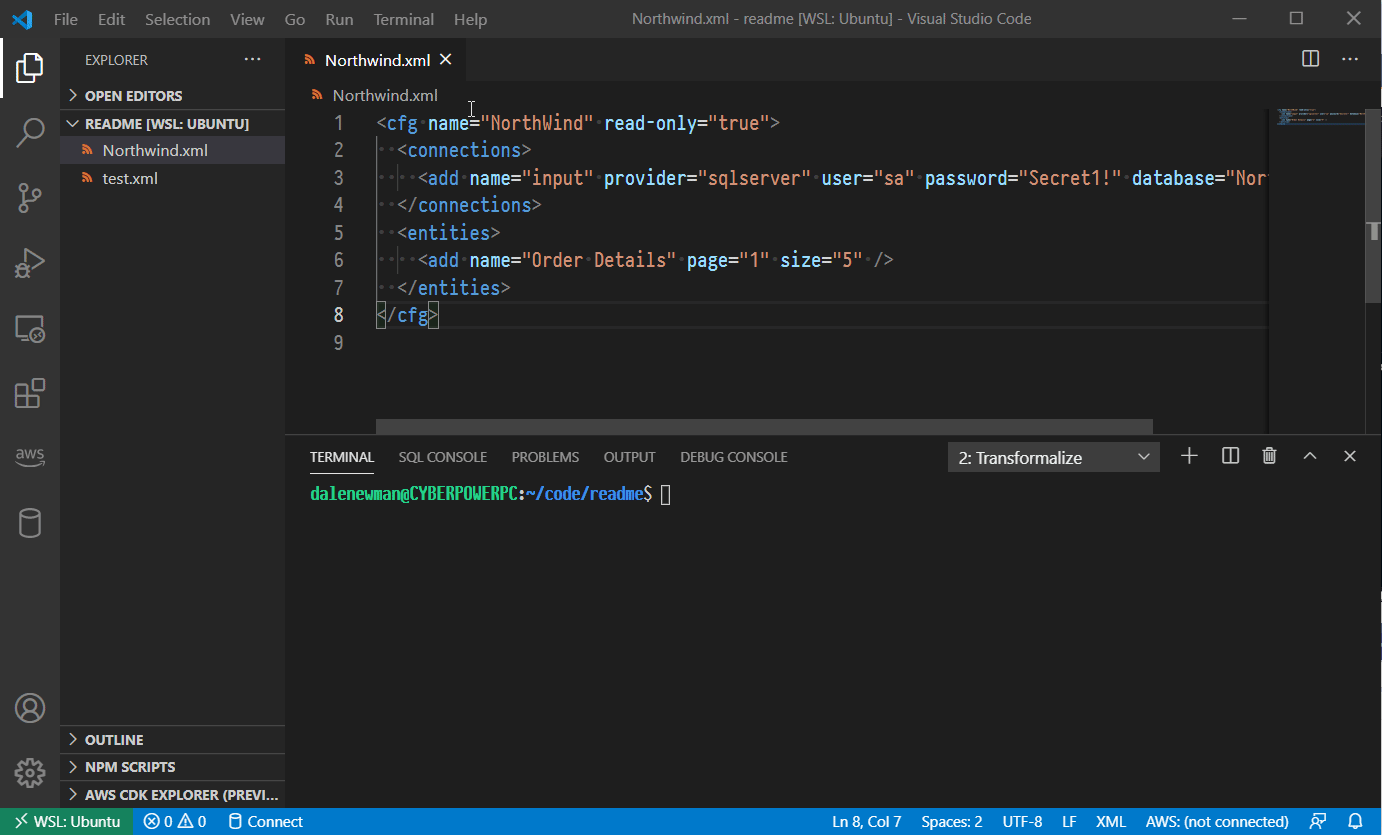This screenshot has height=835, width=1382.
Task: Open the terminal selector dropdown 2: Transformalize
Action: (x=1054, y=457)
